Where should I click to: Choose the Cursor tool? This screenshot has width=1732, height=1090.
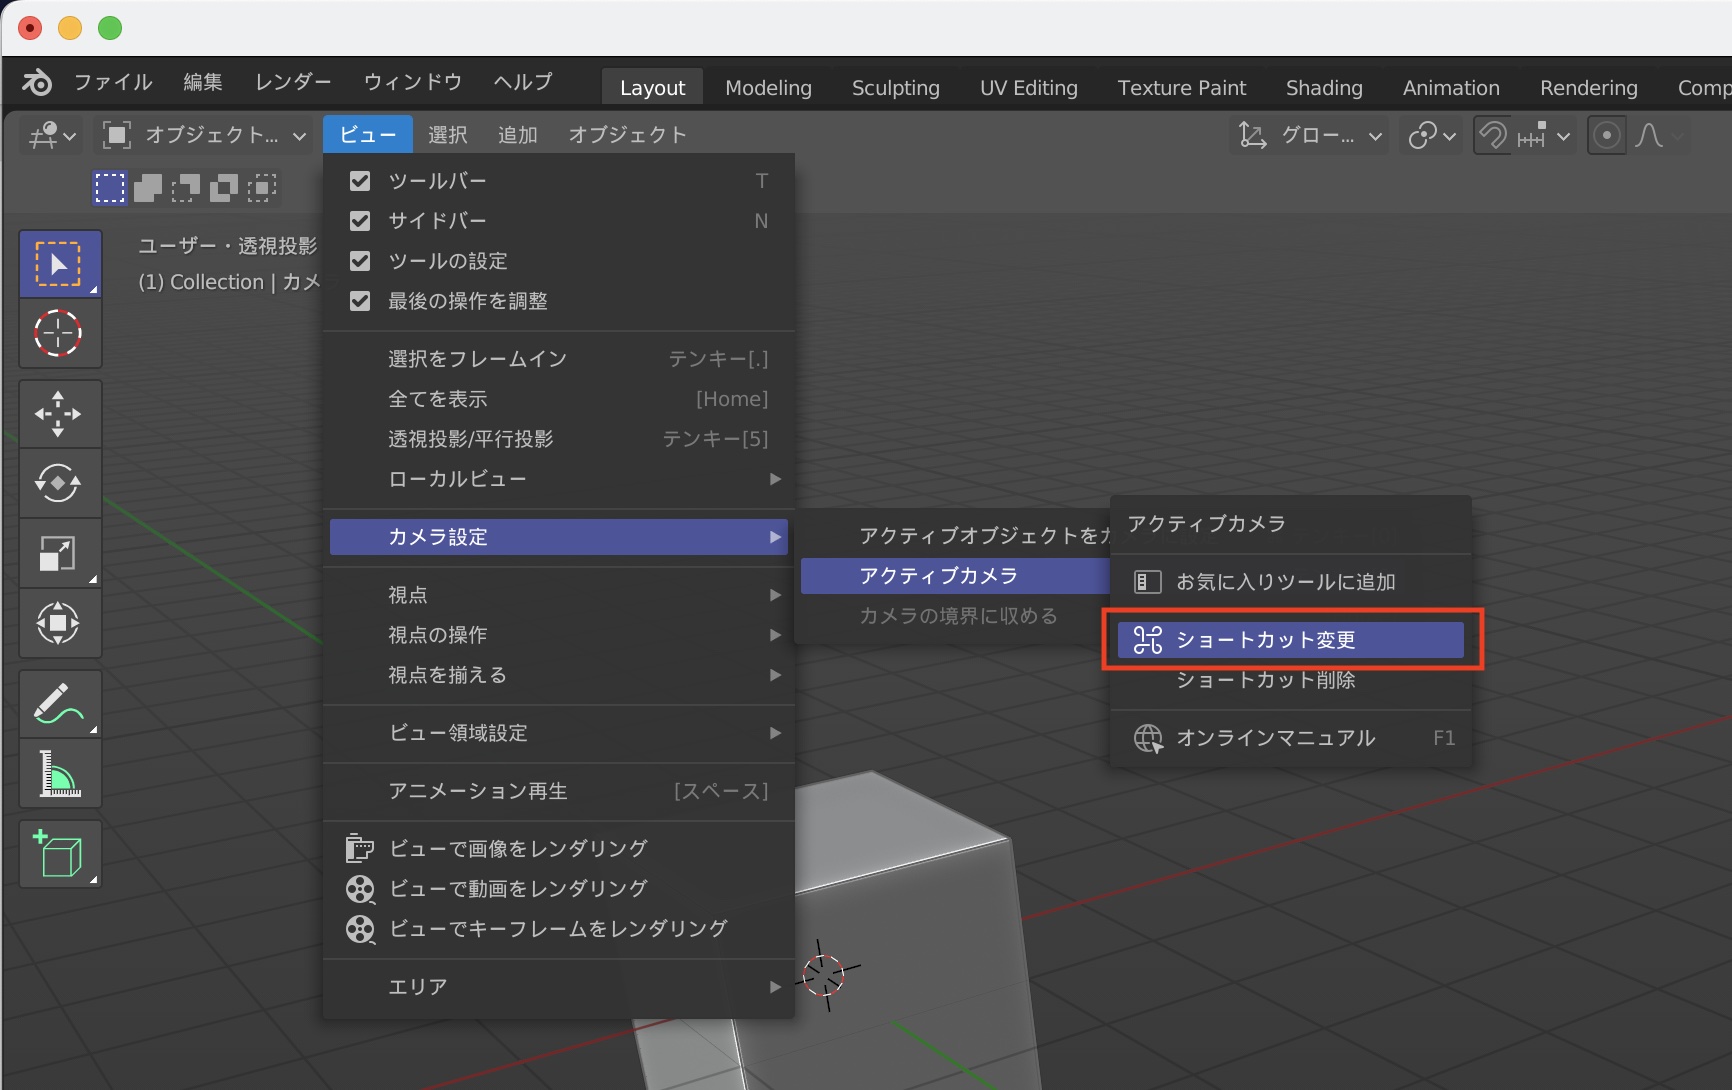click(x=58, y=334)
